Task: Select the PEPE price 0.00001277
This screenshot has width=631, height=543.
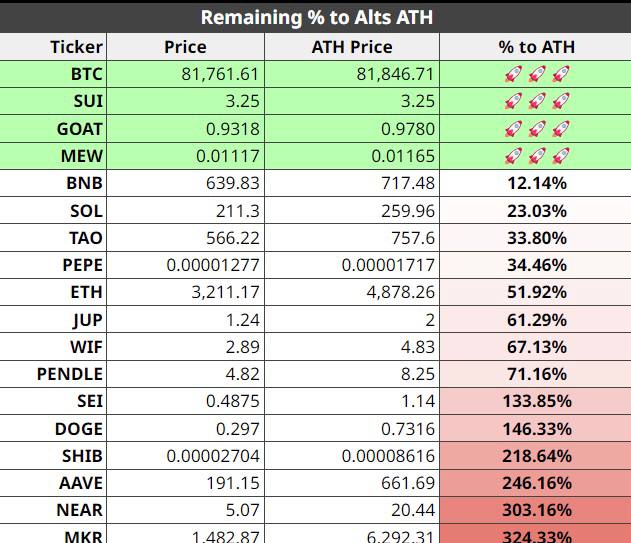Action: 186,265
